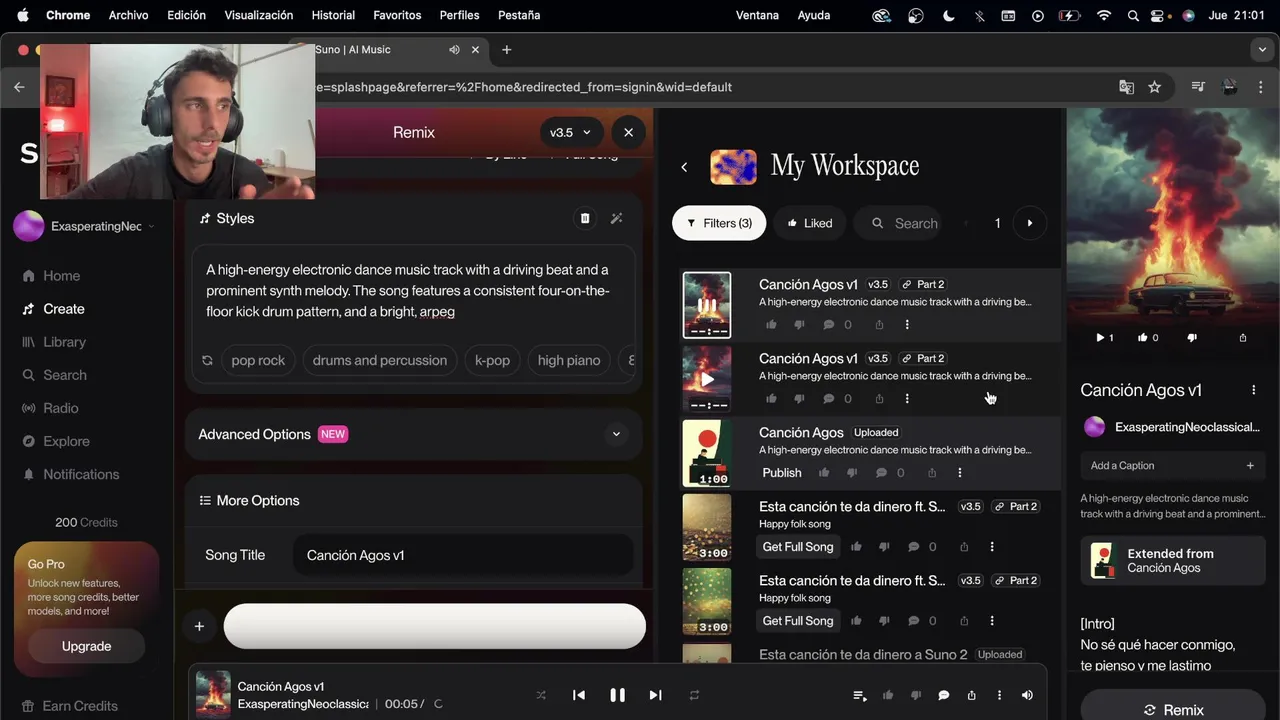Go to the next workspace page
This screenshot has width=1280, height=720.
pos(1030,223)
